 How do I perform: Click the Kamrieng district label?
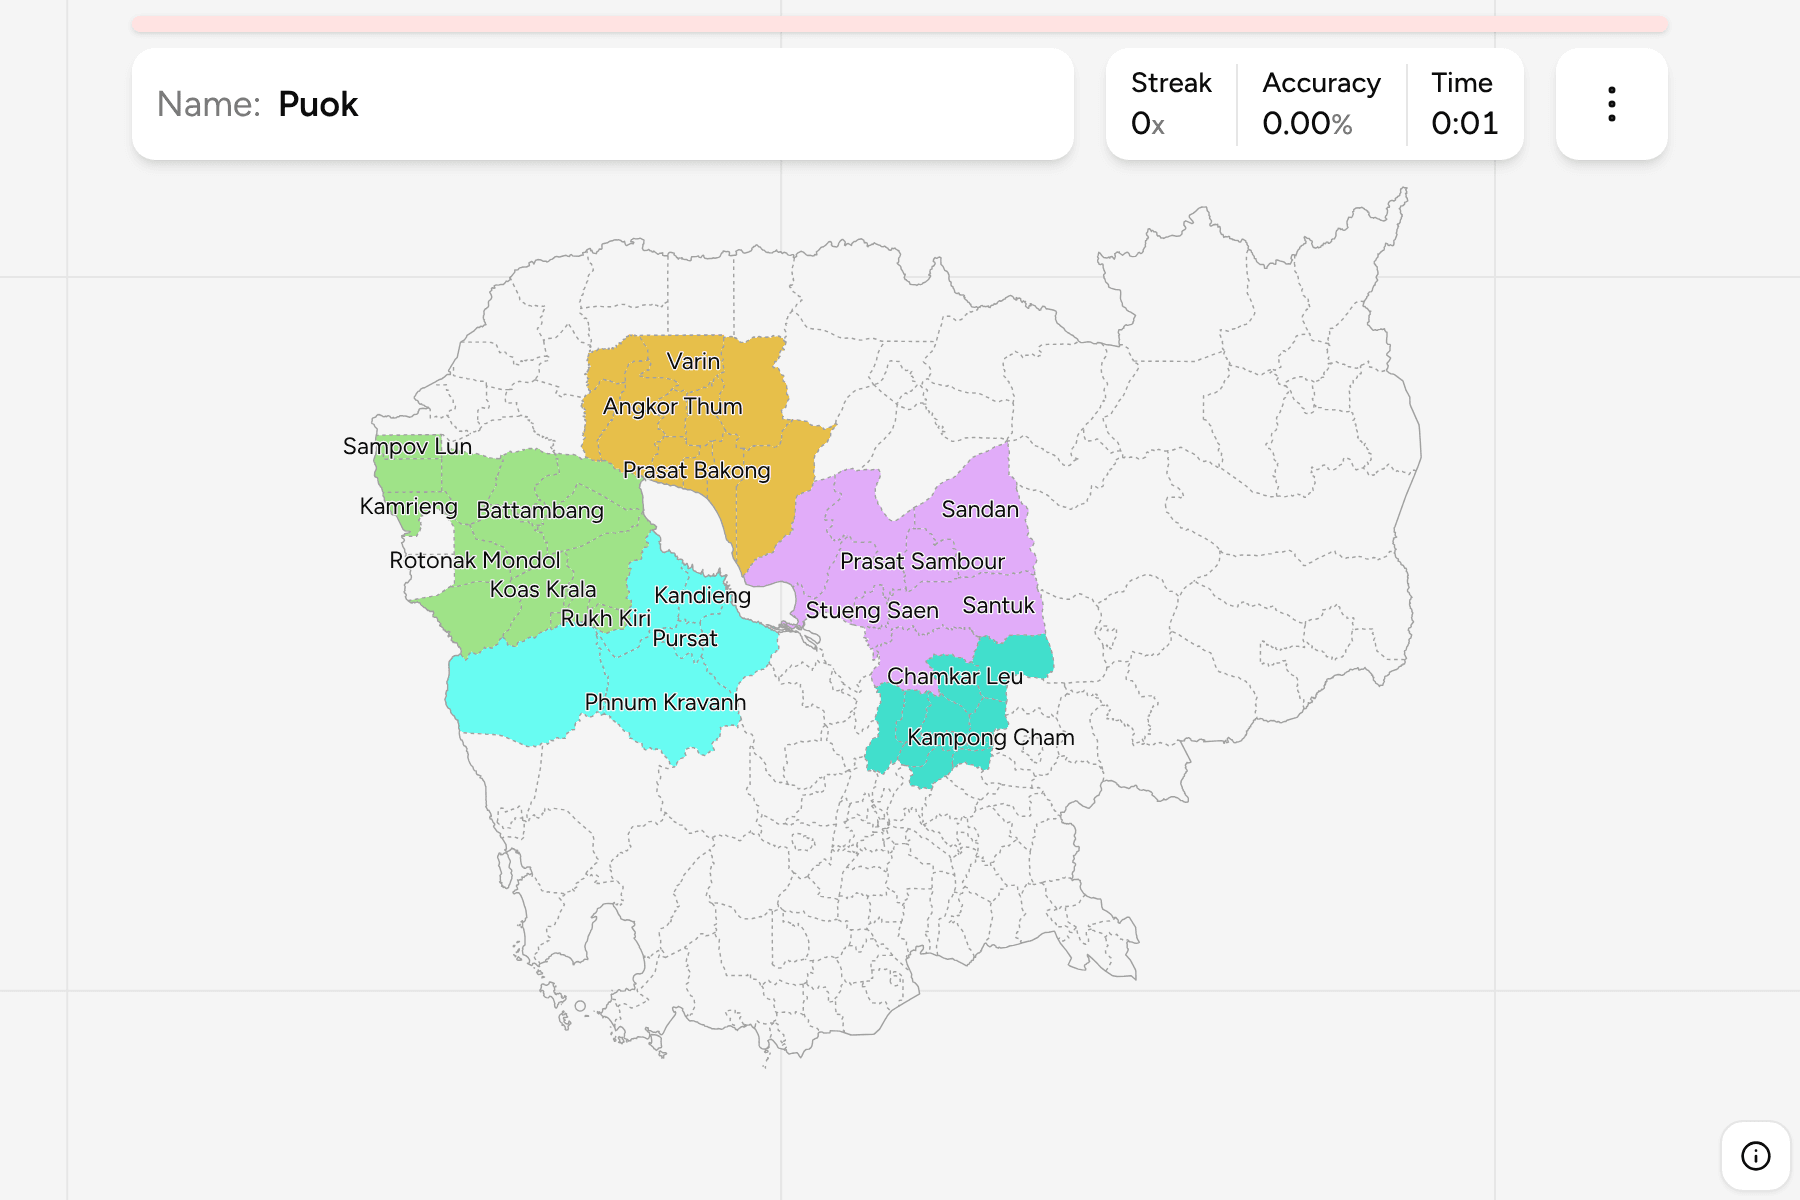tap(408, 506)
